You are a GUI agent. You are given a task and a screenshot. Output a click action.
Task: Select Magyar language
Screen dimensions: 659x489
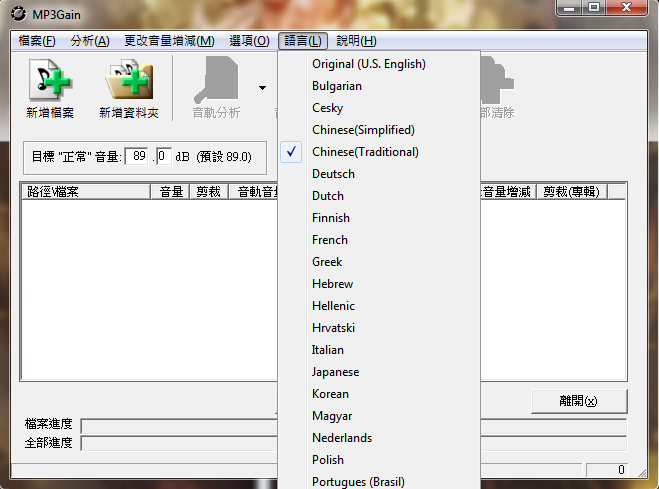click(x=379, y=415)
